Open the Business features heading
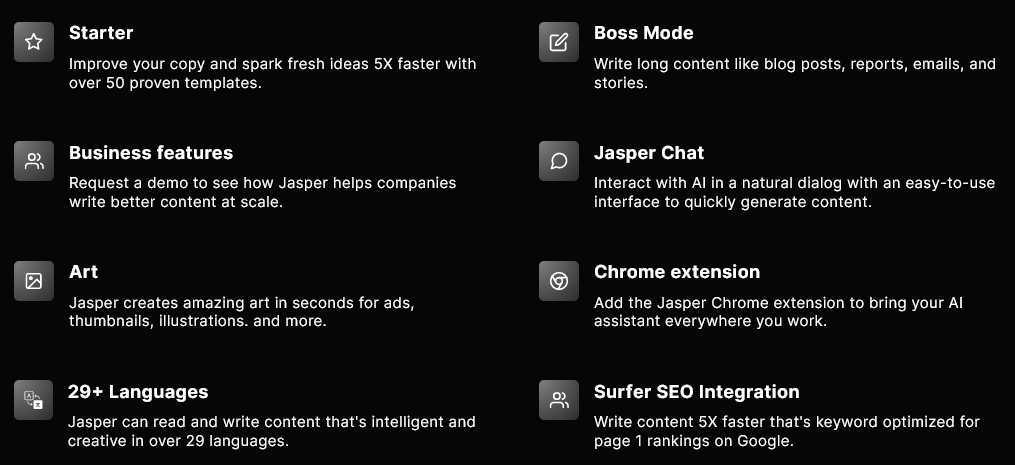The image size is (1015, 465). pyautogui.click(x=151, y=153)
